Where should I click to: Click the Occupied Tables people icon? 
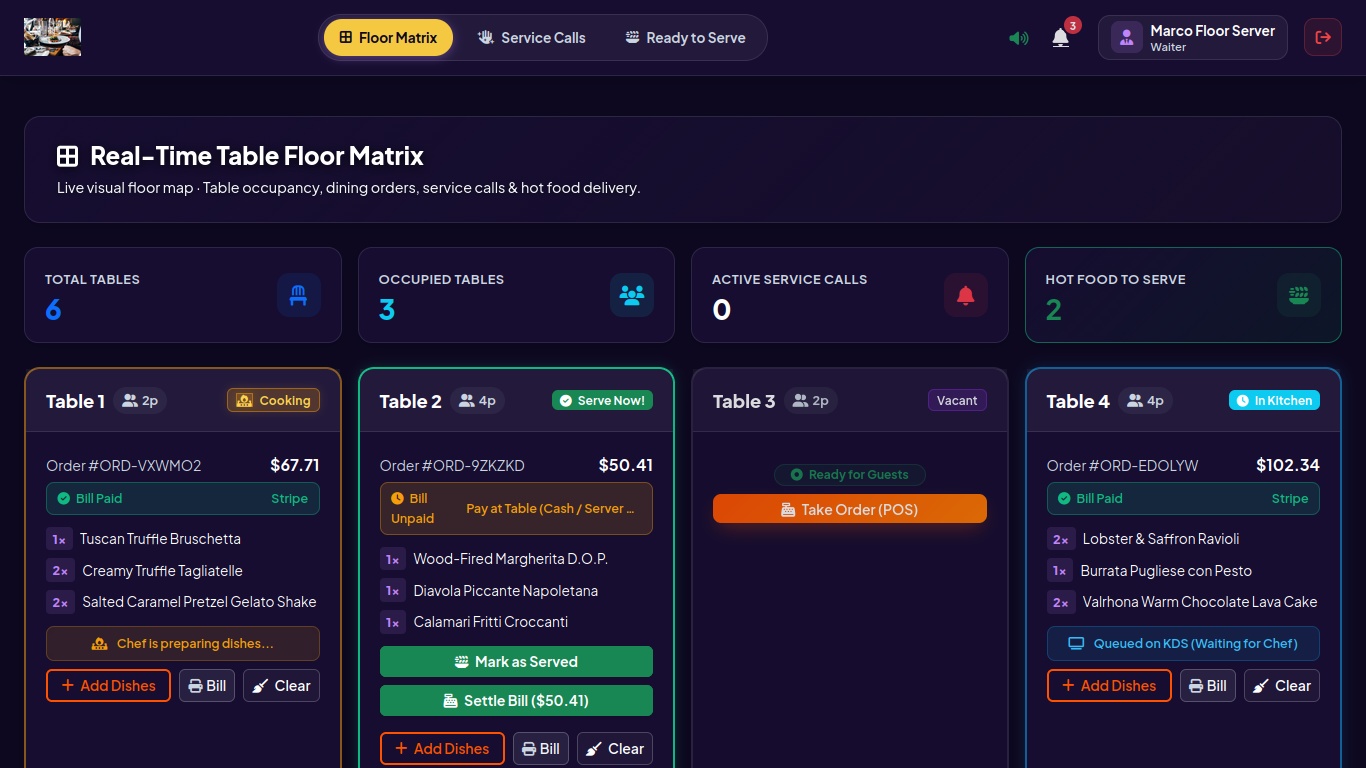632,295
